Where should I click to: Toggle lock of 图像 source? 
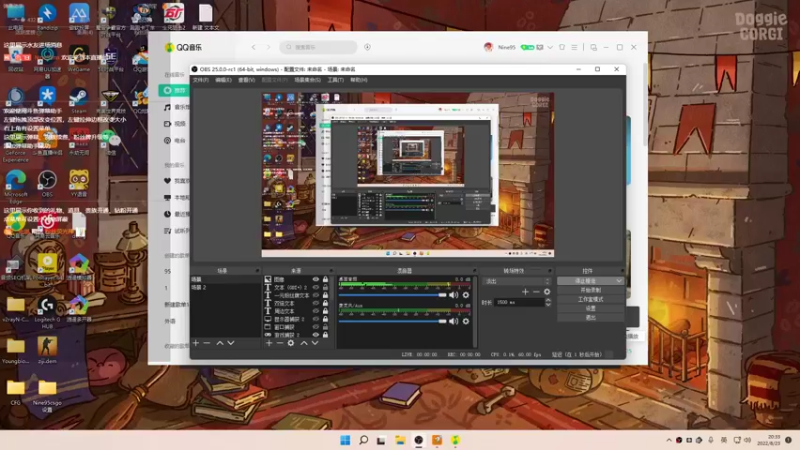(326, 279)
